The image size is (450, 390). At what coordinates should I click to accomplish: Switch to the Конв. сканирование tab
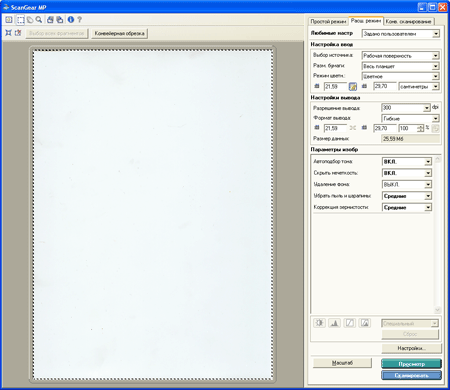point(408,21)
